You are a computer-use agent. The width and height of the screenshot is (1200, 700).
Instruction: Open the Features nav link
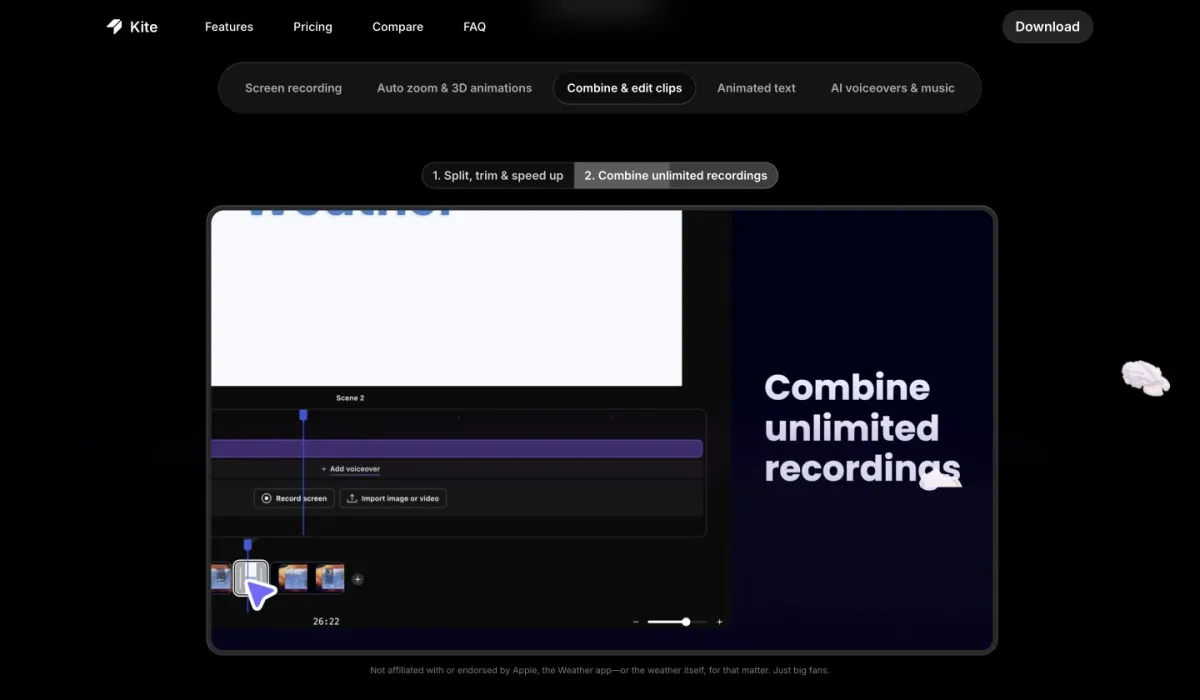tap(229, 27)
